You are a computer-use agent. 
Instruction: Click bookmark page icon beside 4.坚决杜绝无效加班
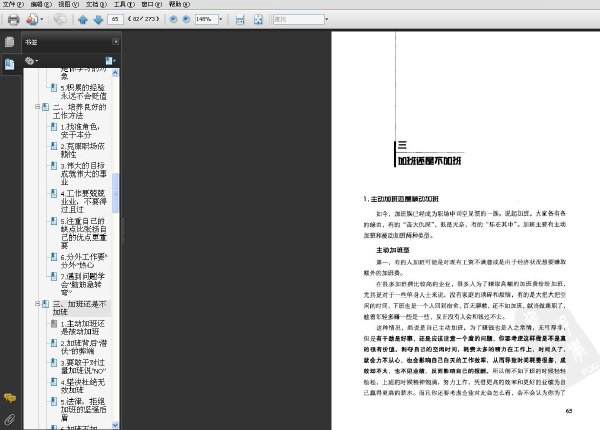(x=54, y=382)
